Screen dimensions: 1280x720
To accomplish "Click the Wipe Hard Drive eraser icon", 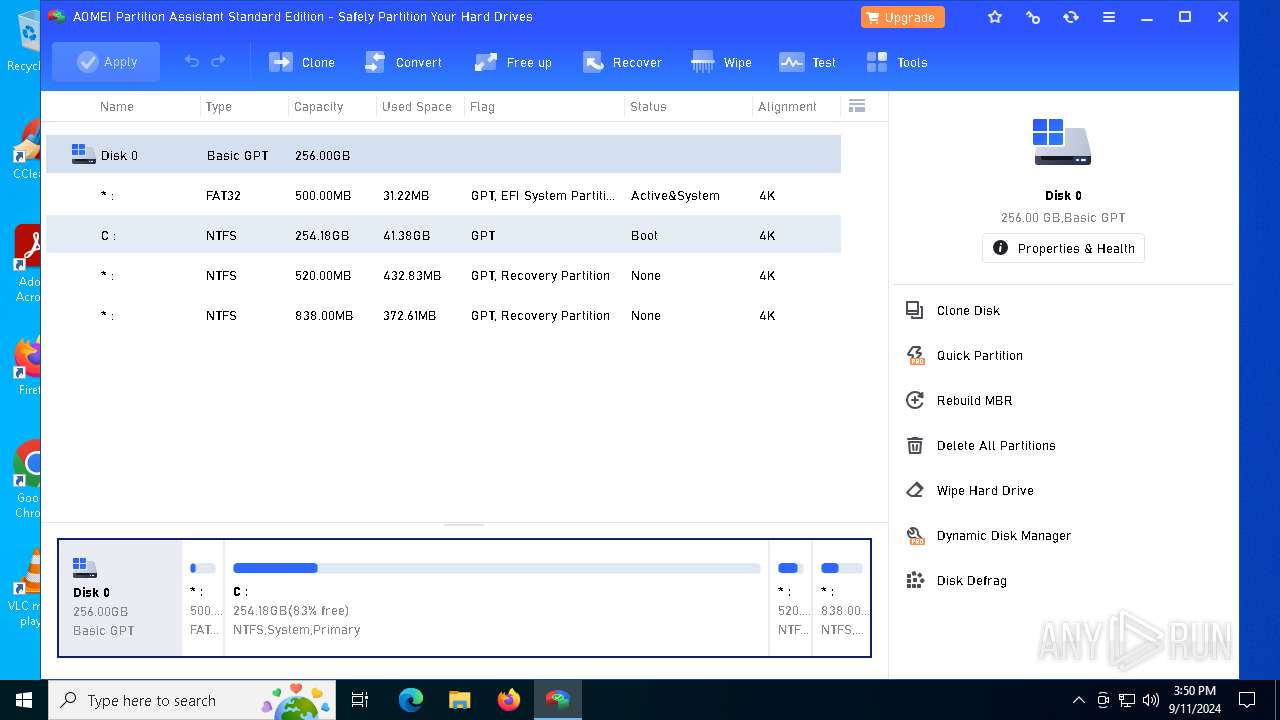I will click(x=914, y=490).
